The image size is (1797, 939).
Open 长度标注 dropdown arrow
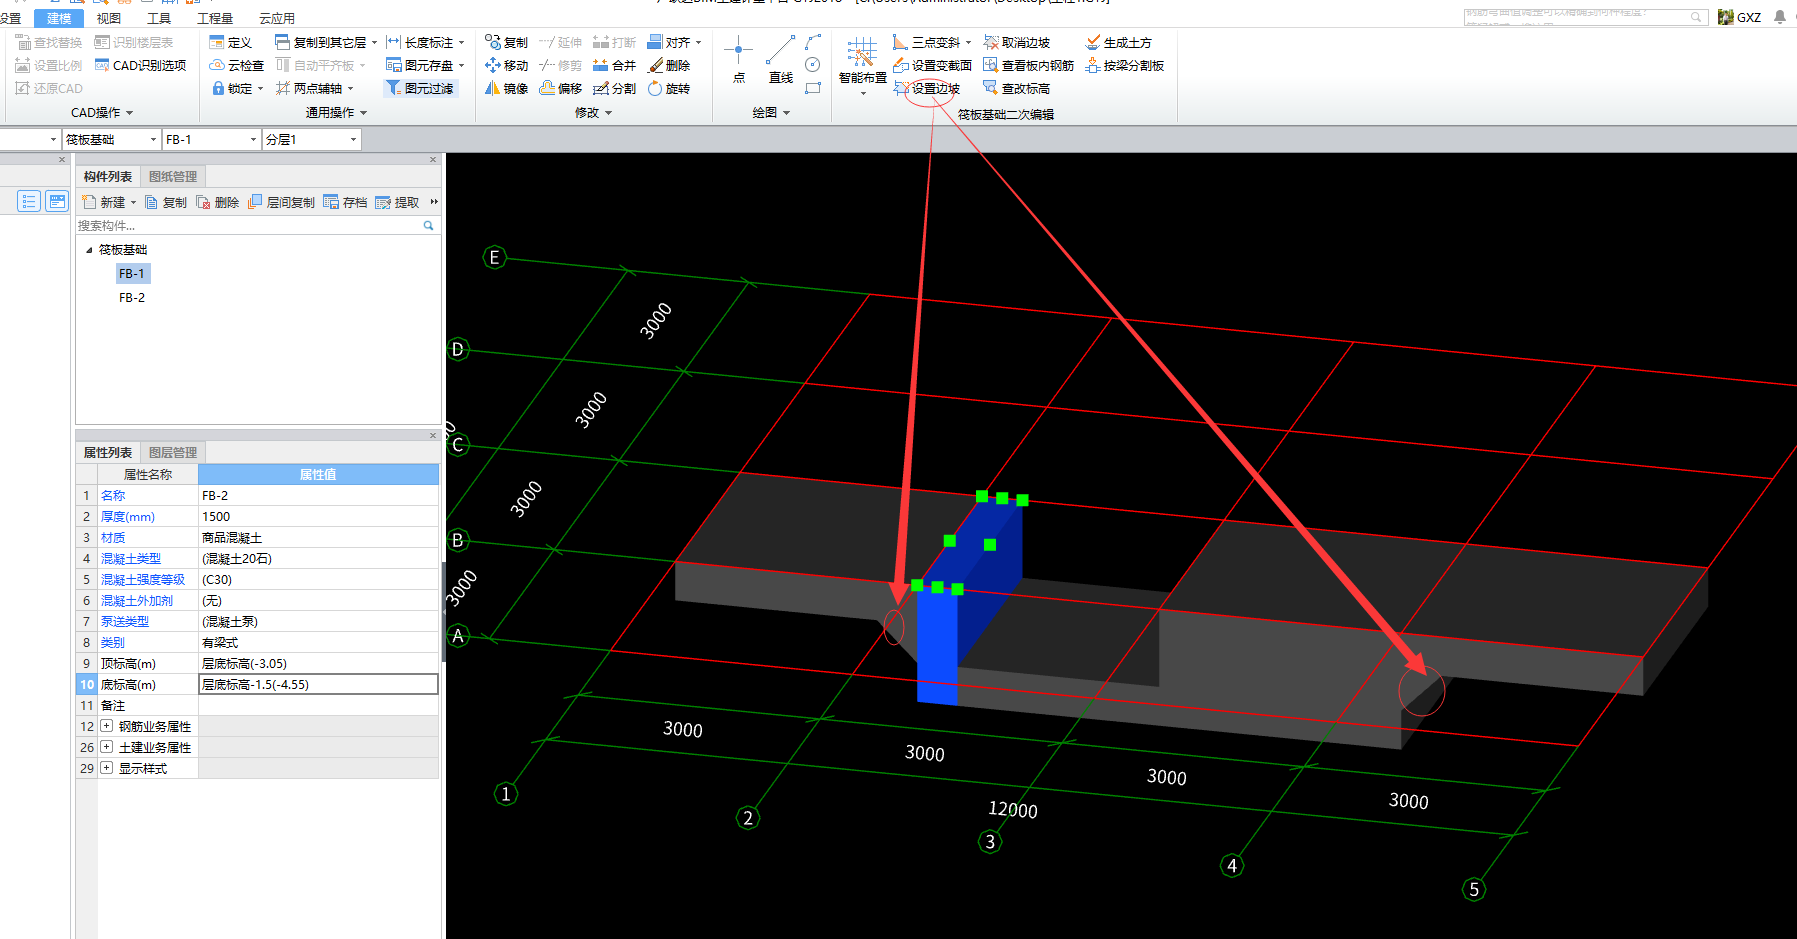tap(462, 43)
